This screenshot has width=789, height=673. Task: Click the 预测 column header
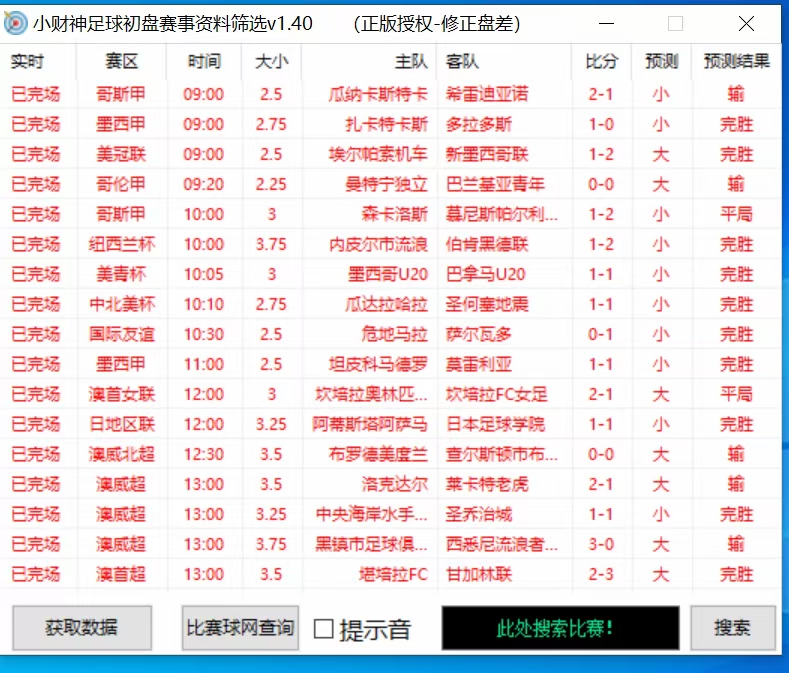point(662,61)
